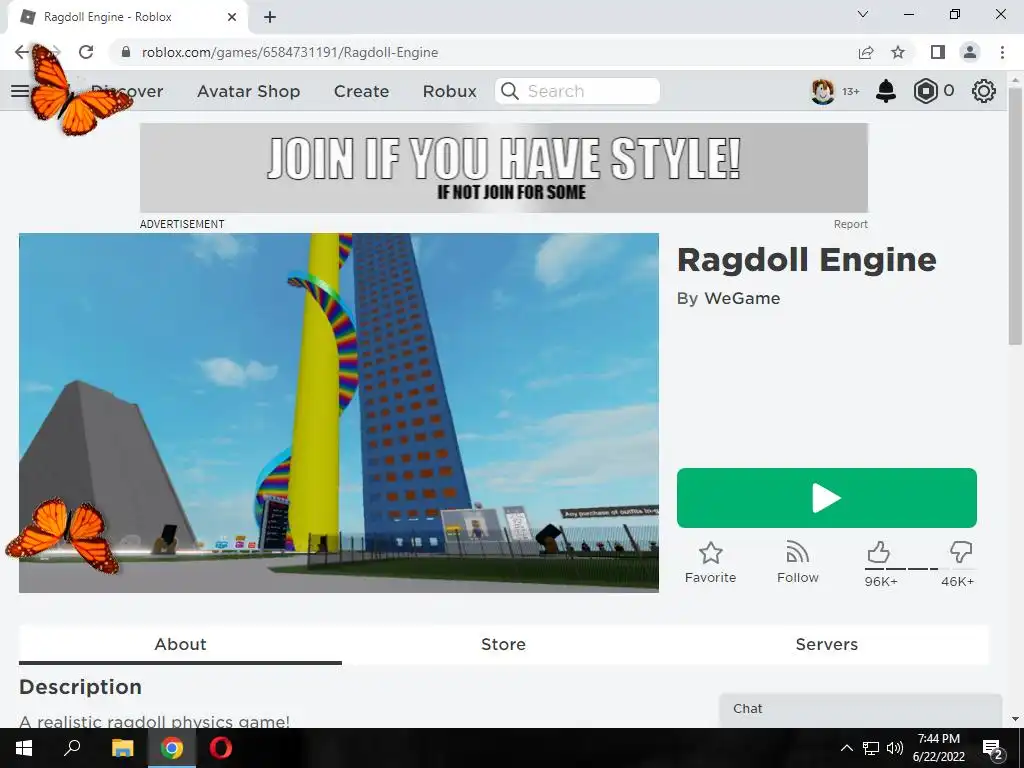Click the padlock site info icon
The width and height of the screenshot is (1024, 768).
coord(126,52)
